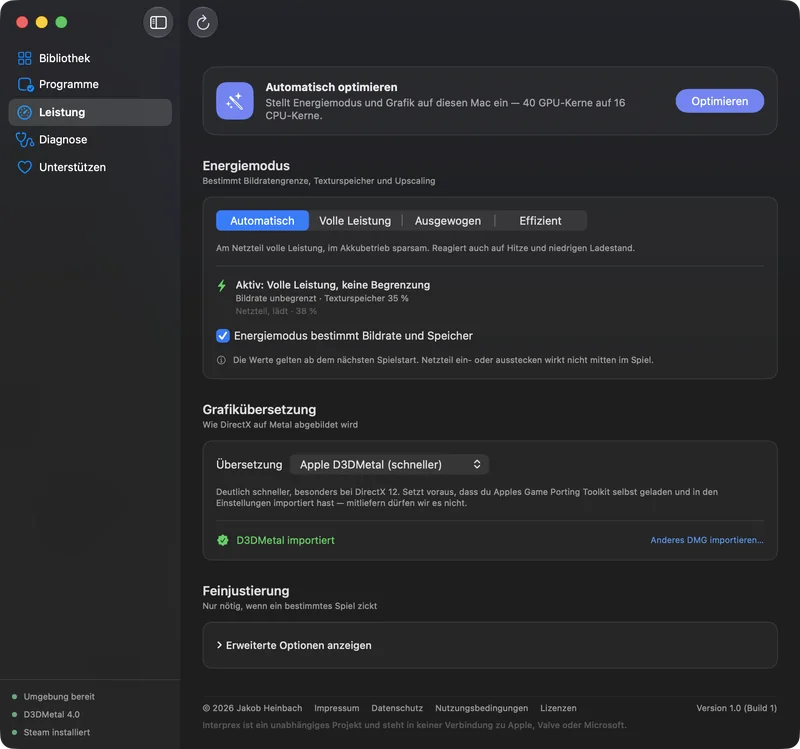Click the Umgebung bereit status entry
The height and width of the screenshot is (749, 800).
click(54, 697)
